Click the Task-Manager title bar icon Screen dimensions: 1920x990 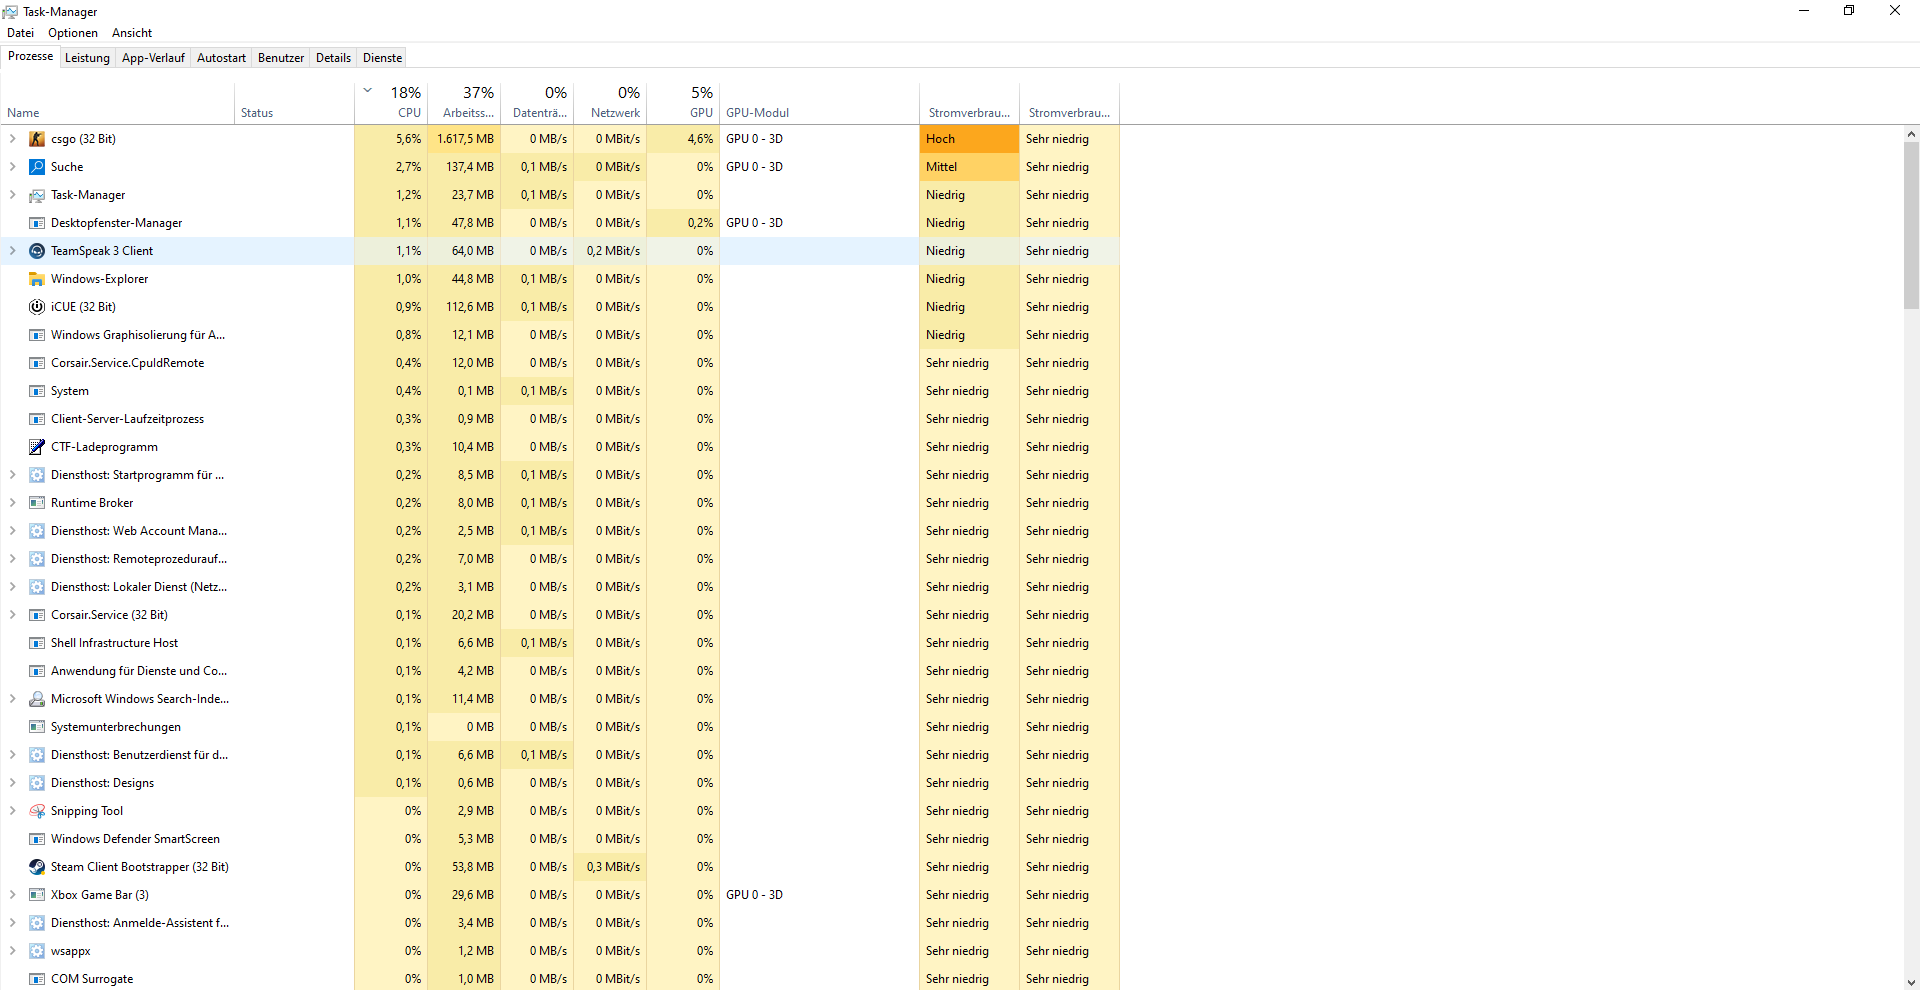pos(10,12)
